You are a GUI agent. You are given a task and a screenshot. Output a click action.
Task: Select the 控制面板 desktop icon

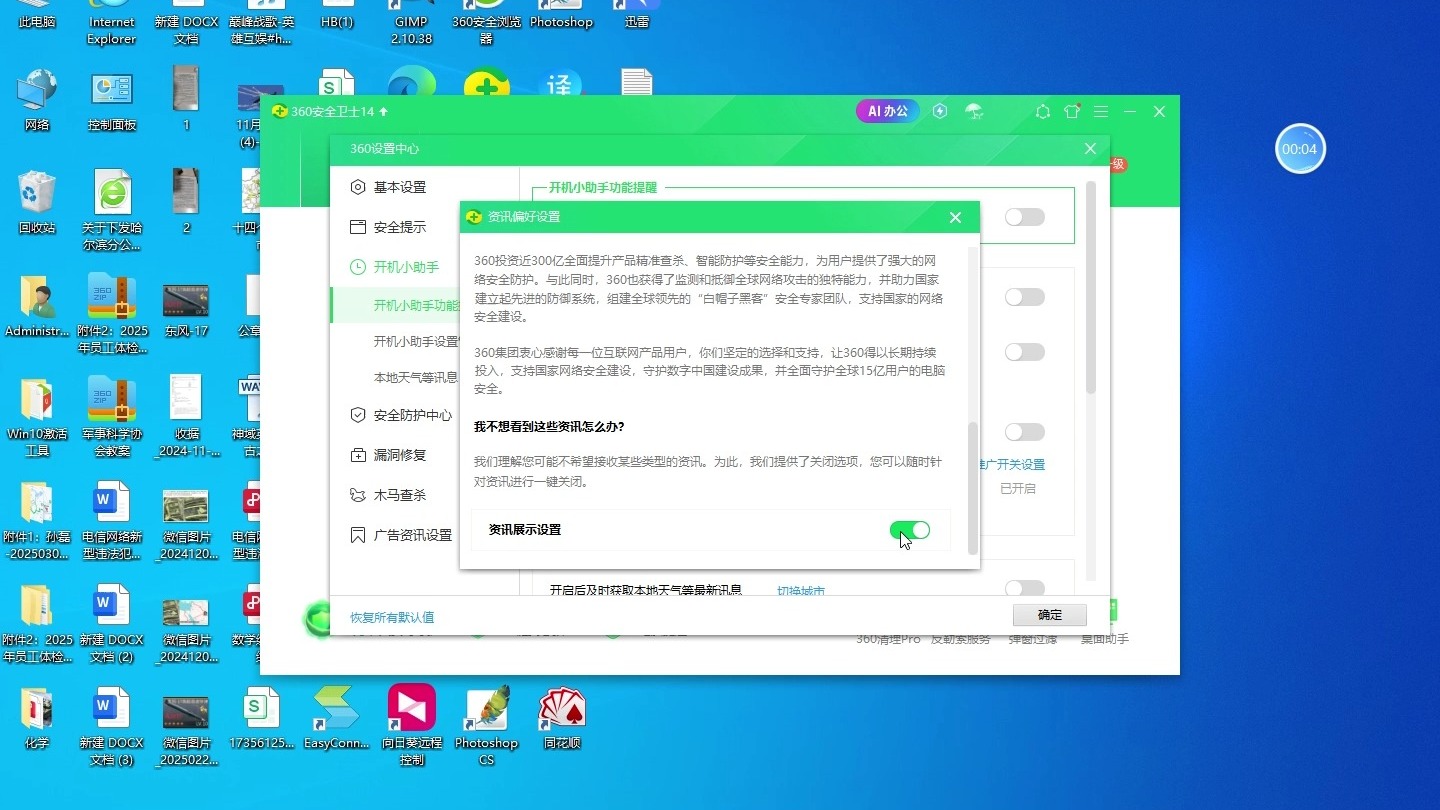[x=112, y=100]
